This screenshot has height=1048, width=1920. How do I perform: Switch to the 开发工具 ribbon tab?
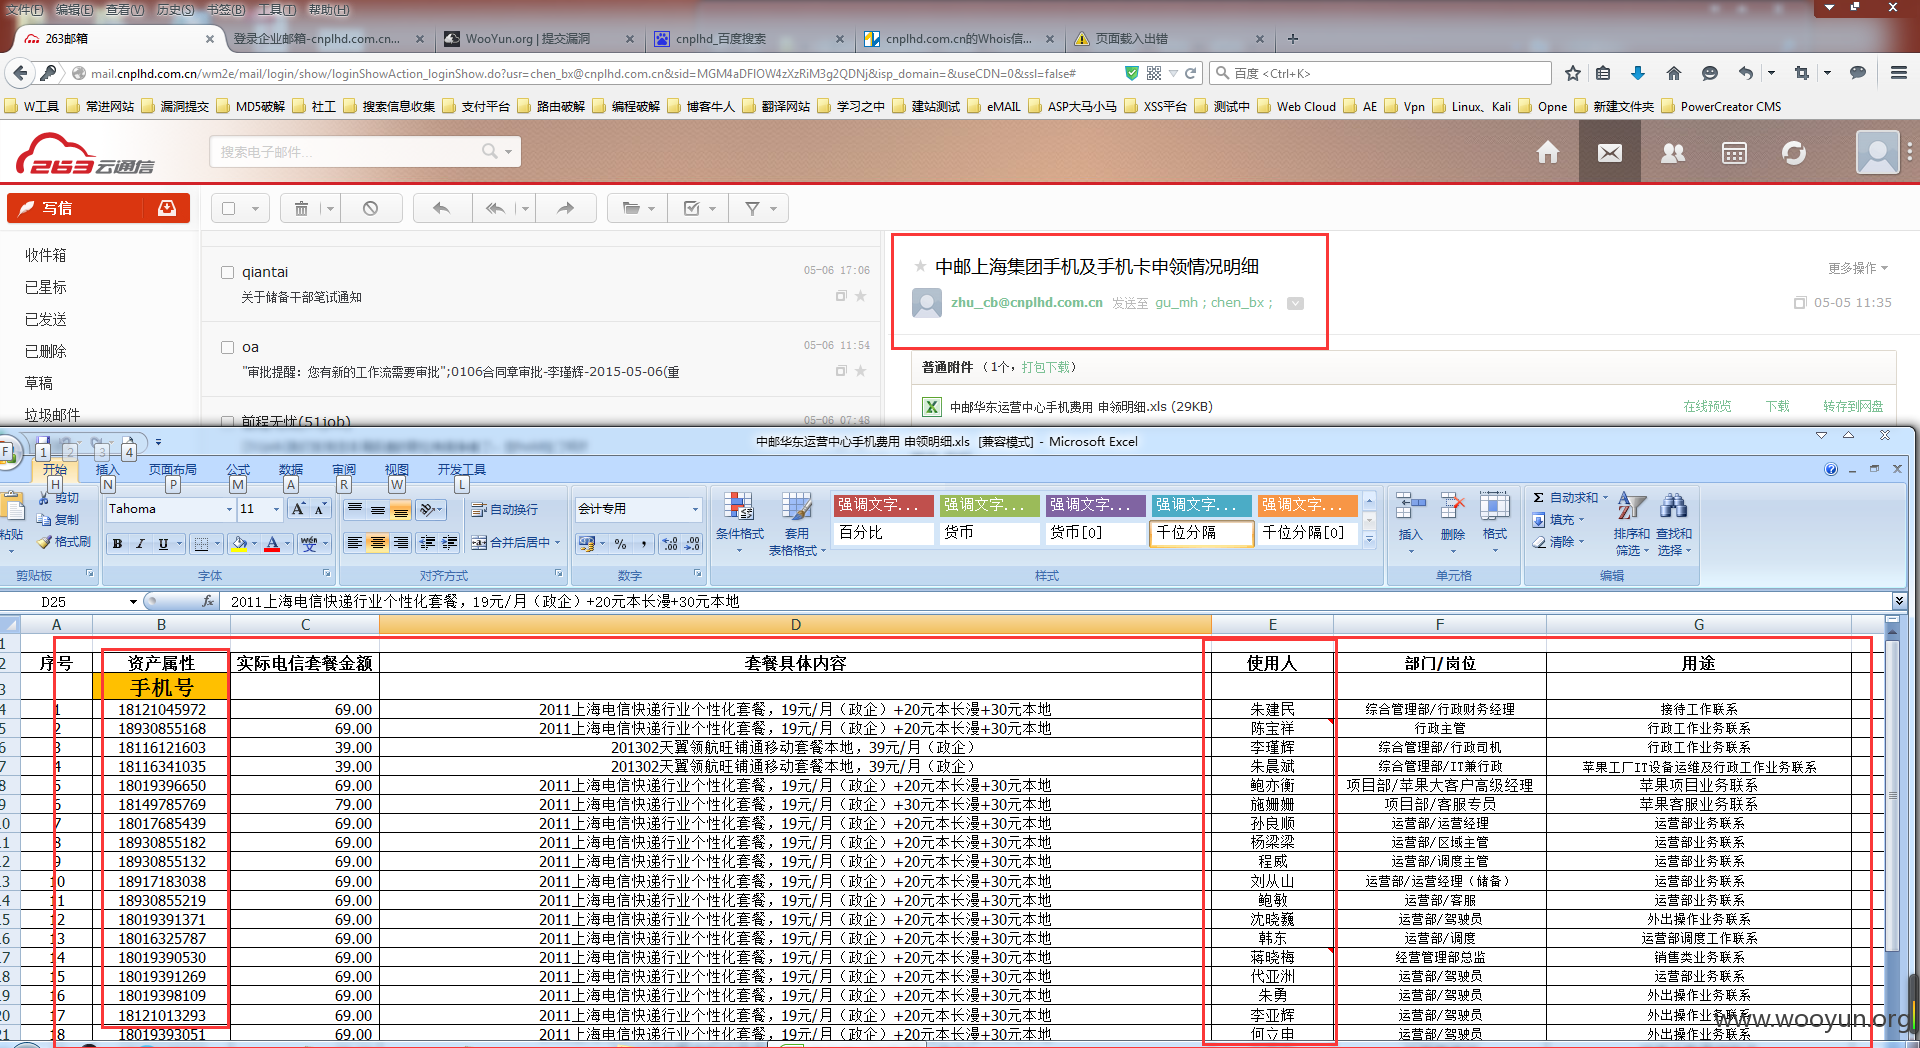(461, 469)
